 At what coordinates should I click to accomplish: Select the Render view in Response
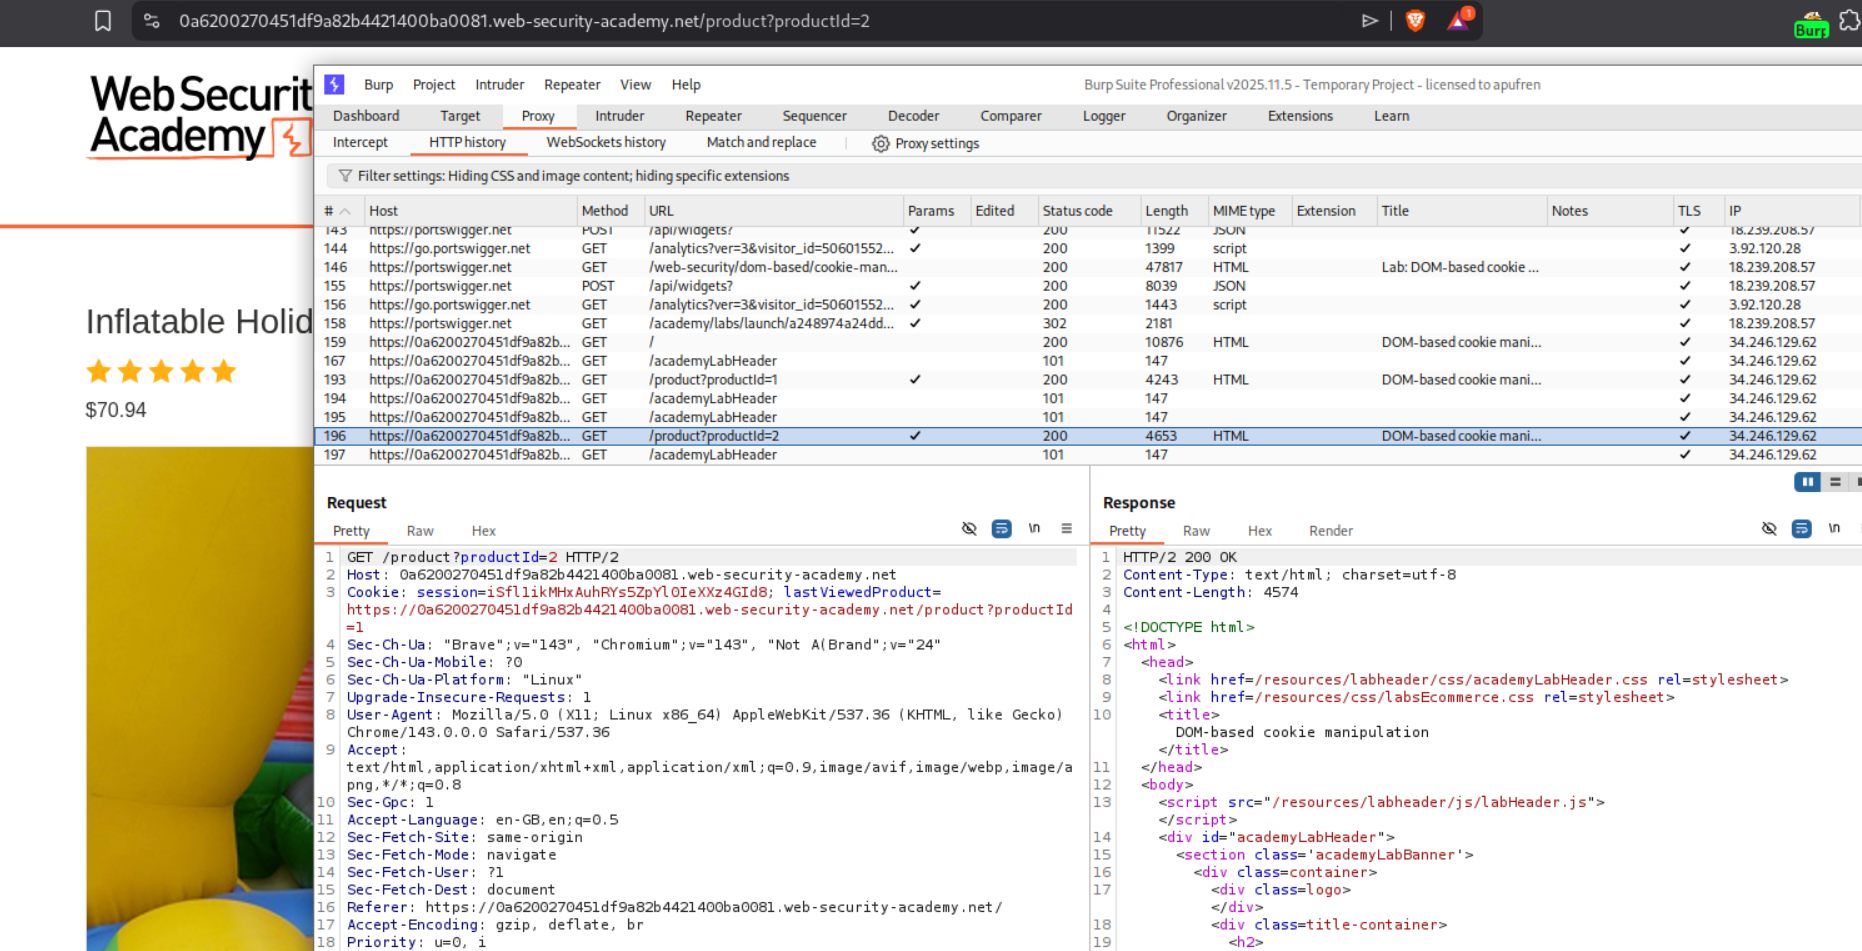pyautogui.click(x=1330, y=531)
